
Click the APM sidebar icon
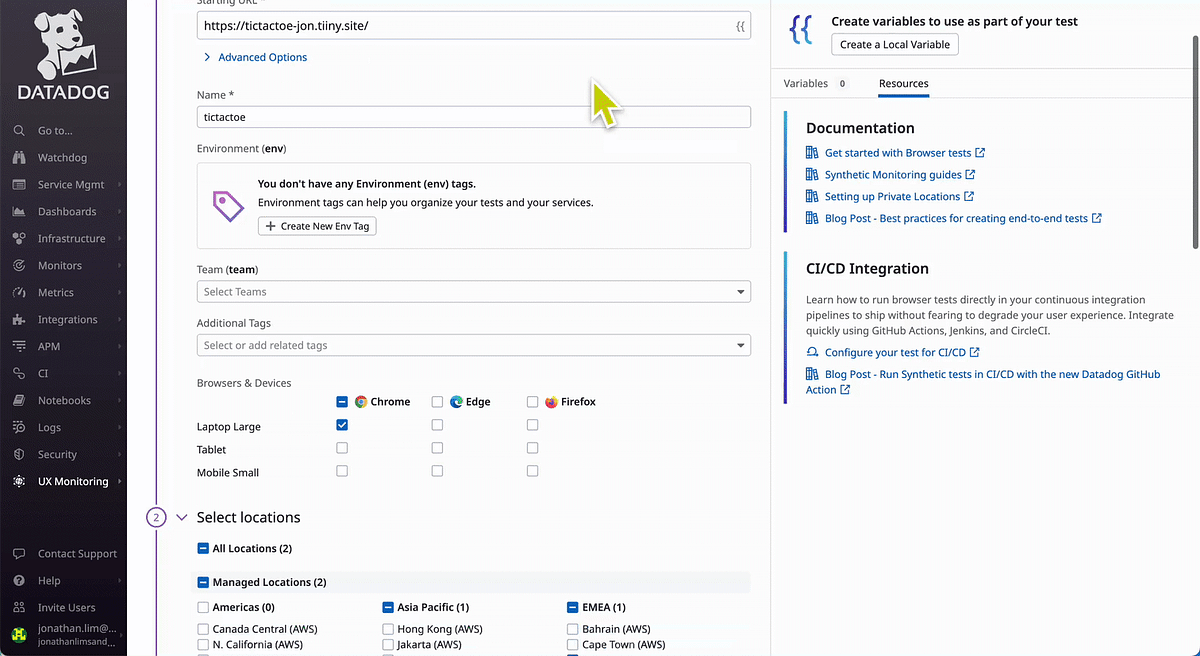click(19, 347)
